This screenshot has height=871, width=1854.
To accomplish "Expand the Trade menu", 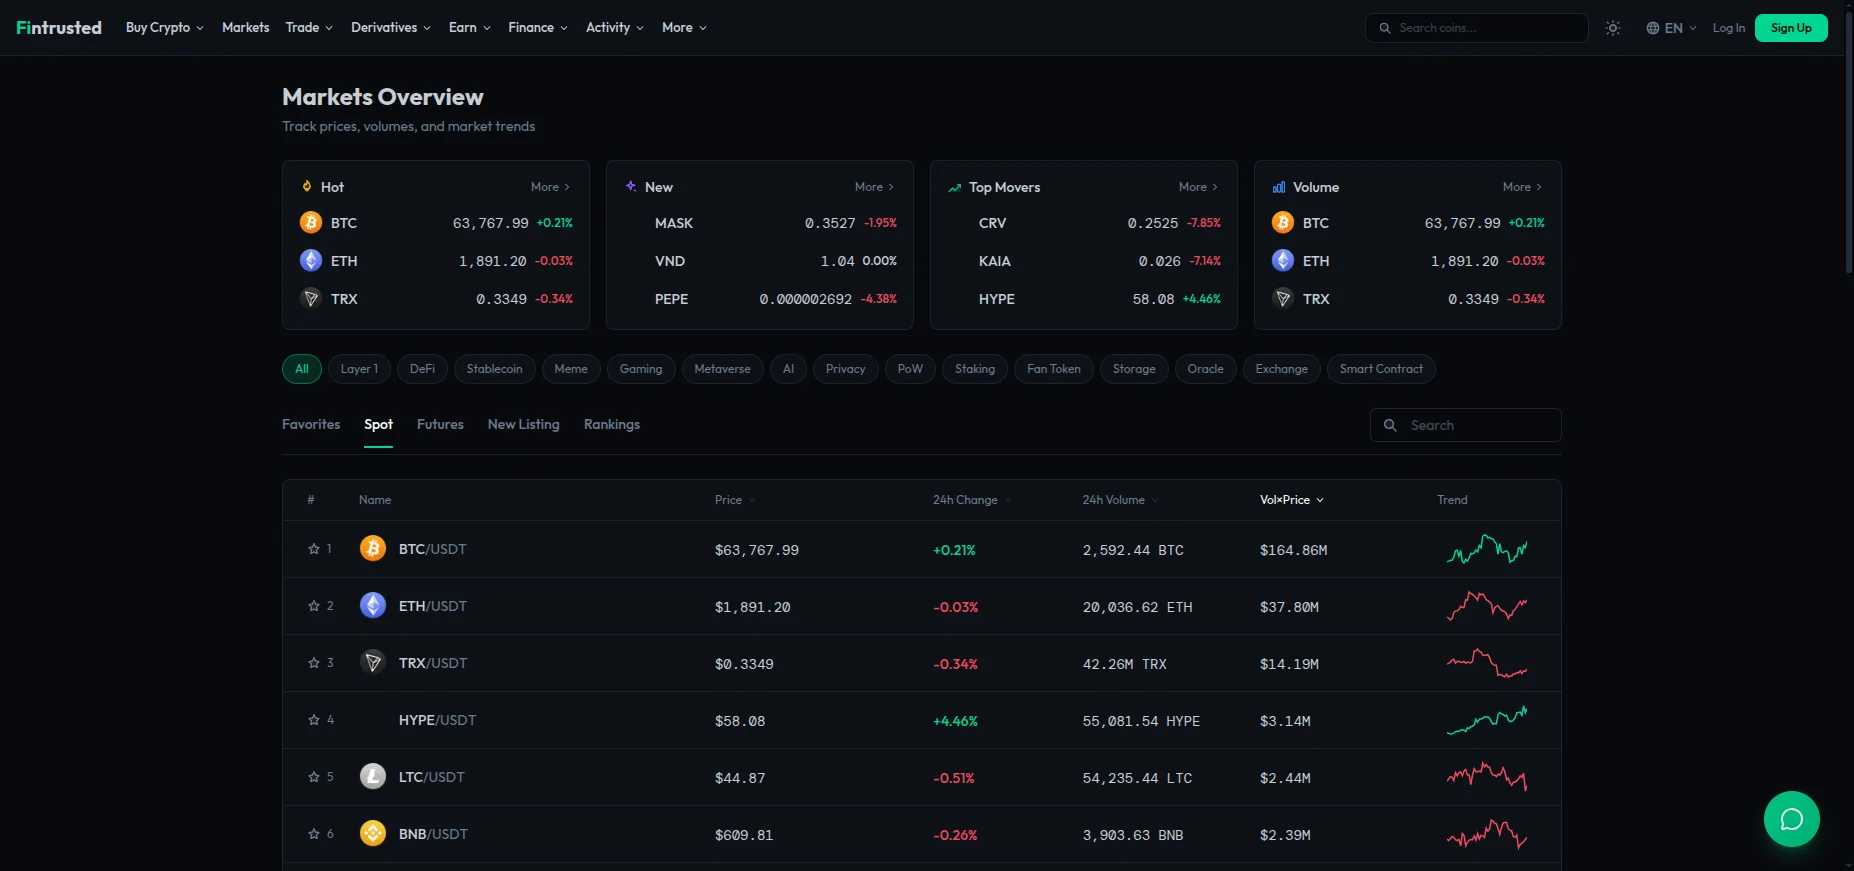I will pyautogui.click(x=309, y=28).
